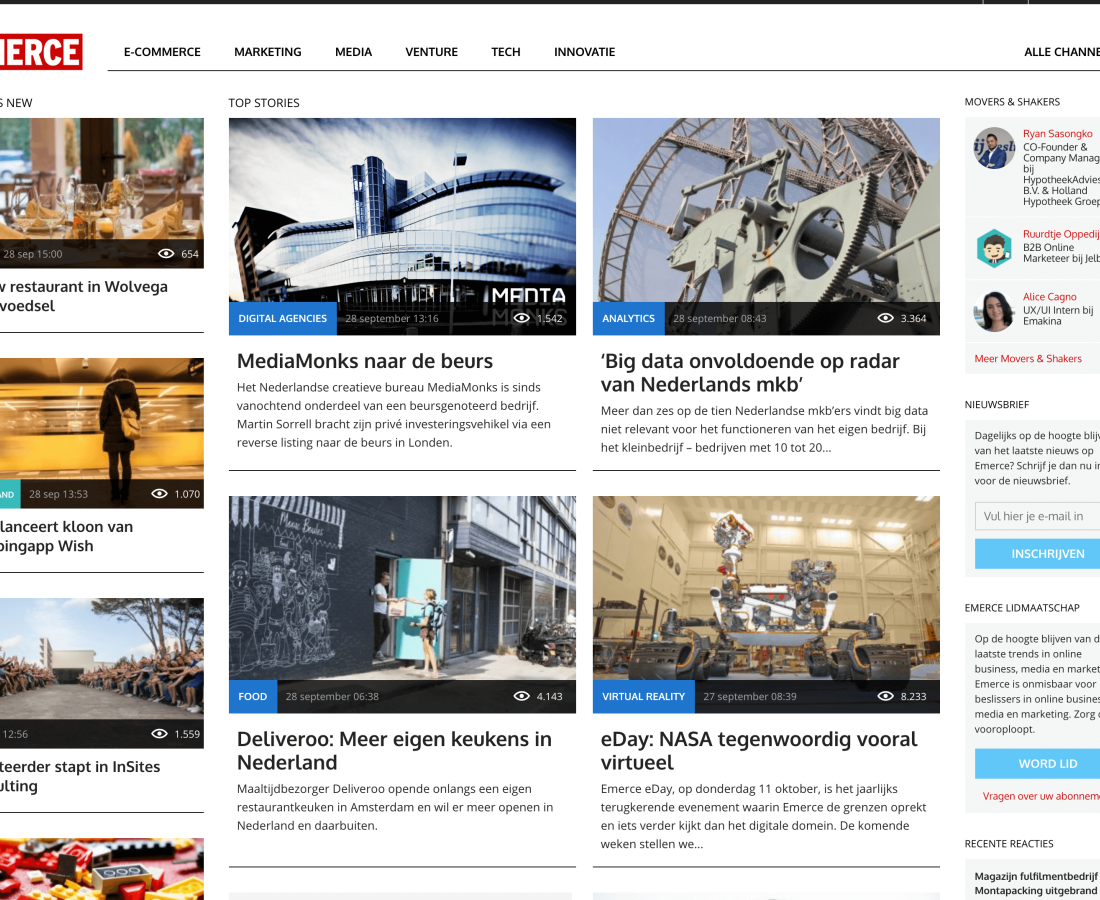This screenshot has height=900, width=1100.
Task: Click the ANALYTICS category tag
Action: coord(629,318)
